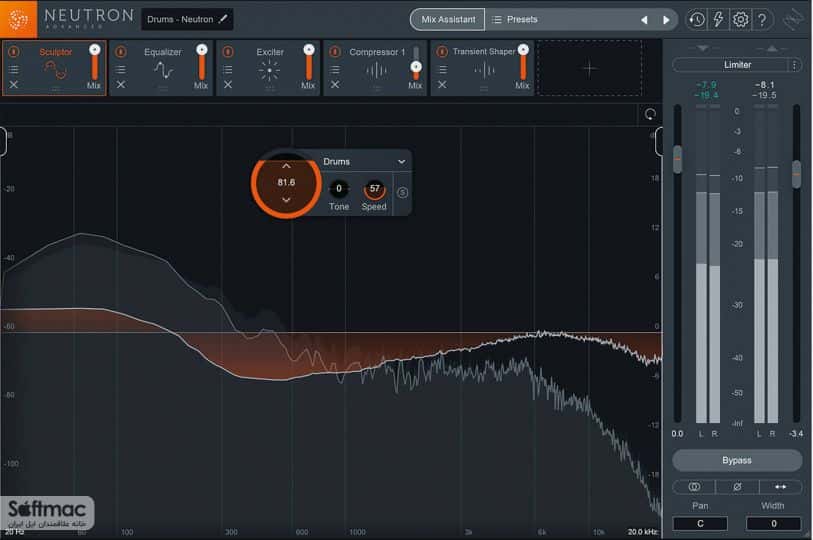Image resolution: width=813 pixels, height=540 pixels.
Task: Decrease Sculptor amount with down chevron
Action: [x=286, y=199]
